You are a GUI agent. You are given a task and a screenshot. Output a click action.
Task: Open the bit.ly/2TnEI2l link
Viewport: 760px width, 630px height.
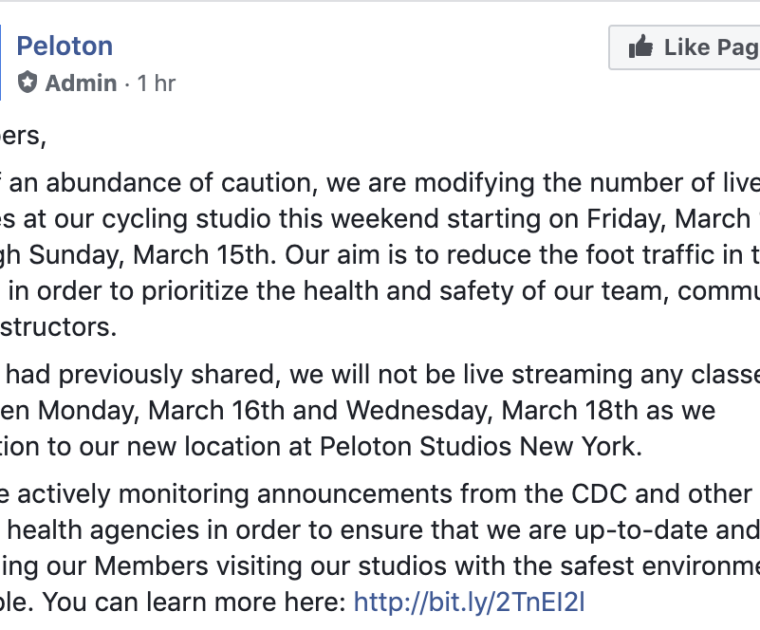(x=469, y=601)
